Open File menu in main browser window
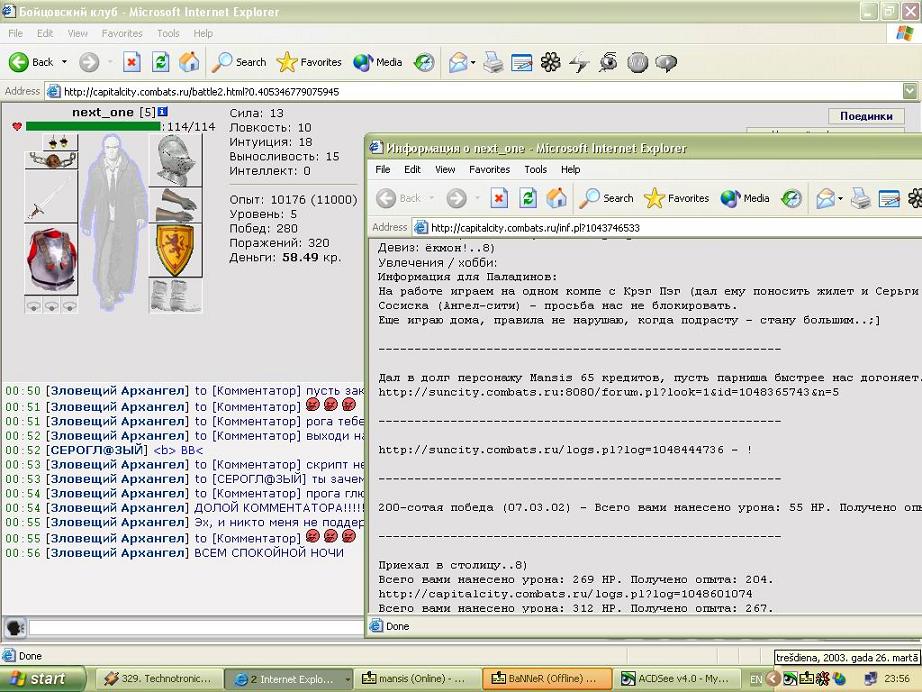The height and width of the screenshot is (692, 922). [x=16, y=34]
